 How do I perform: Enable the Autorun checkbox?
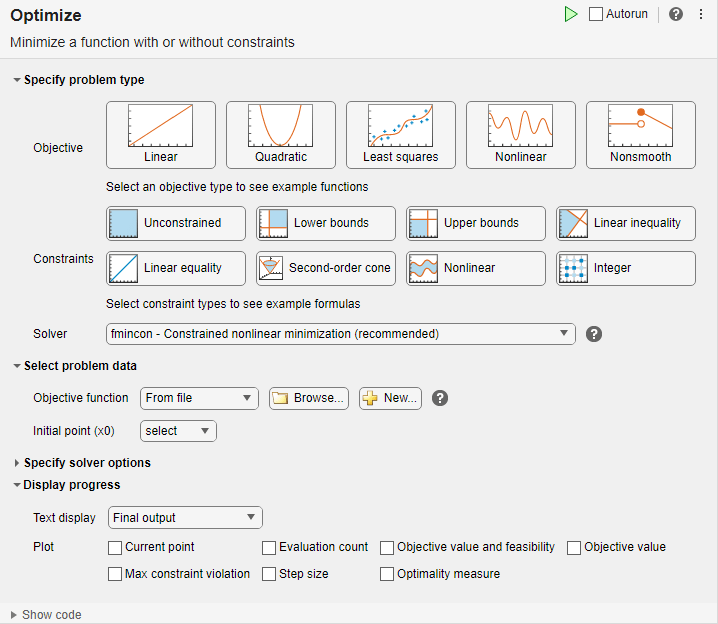(597, 14)
